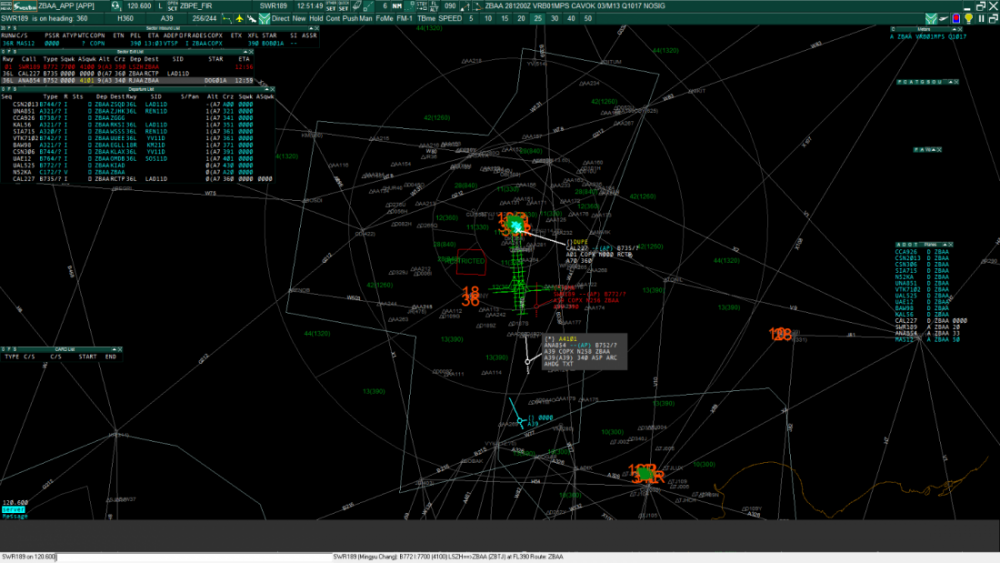Viewport: 1000px width, 563px height.
Task: Click the SPEED label in toolbar
Action: [450, 18]
